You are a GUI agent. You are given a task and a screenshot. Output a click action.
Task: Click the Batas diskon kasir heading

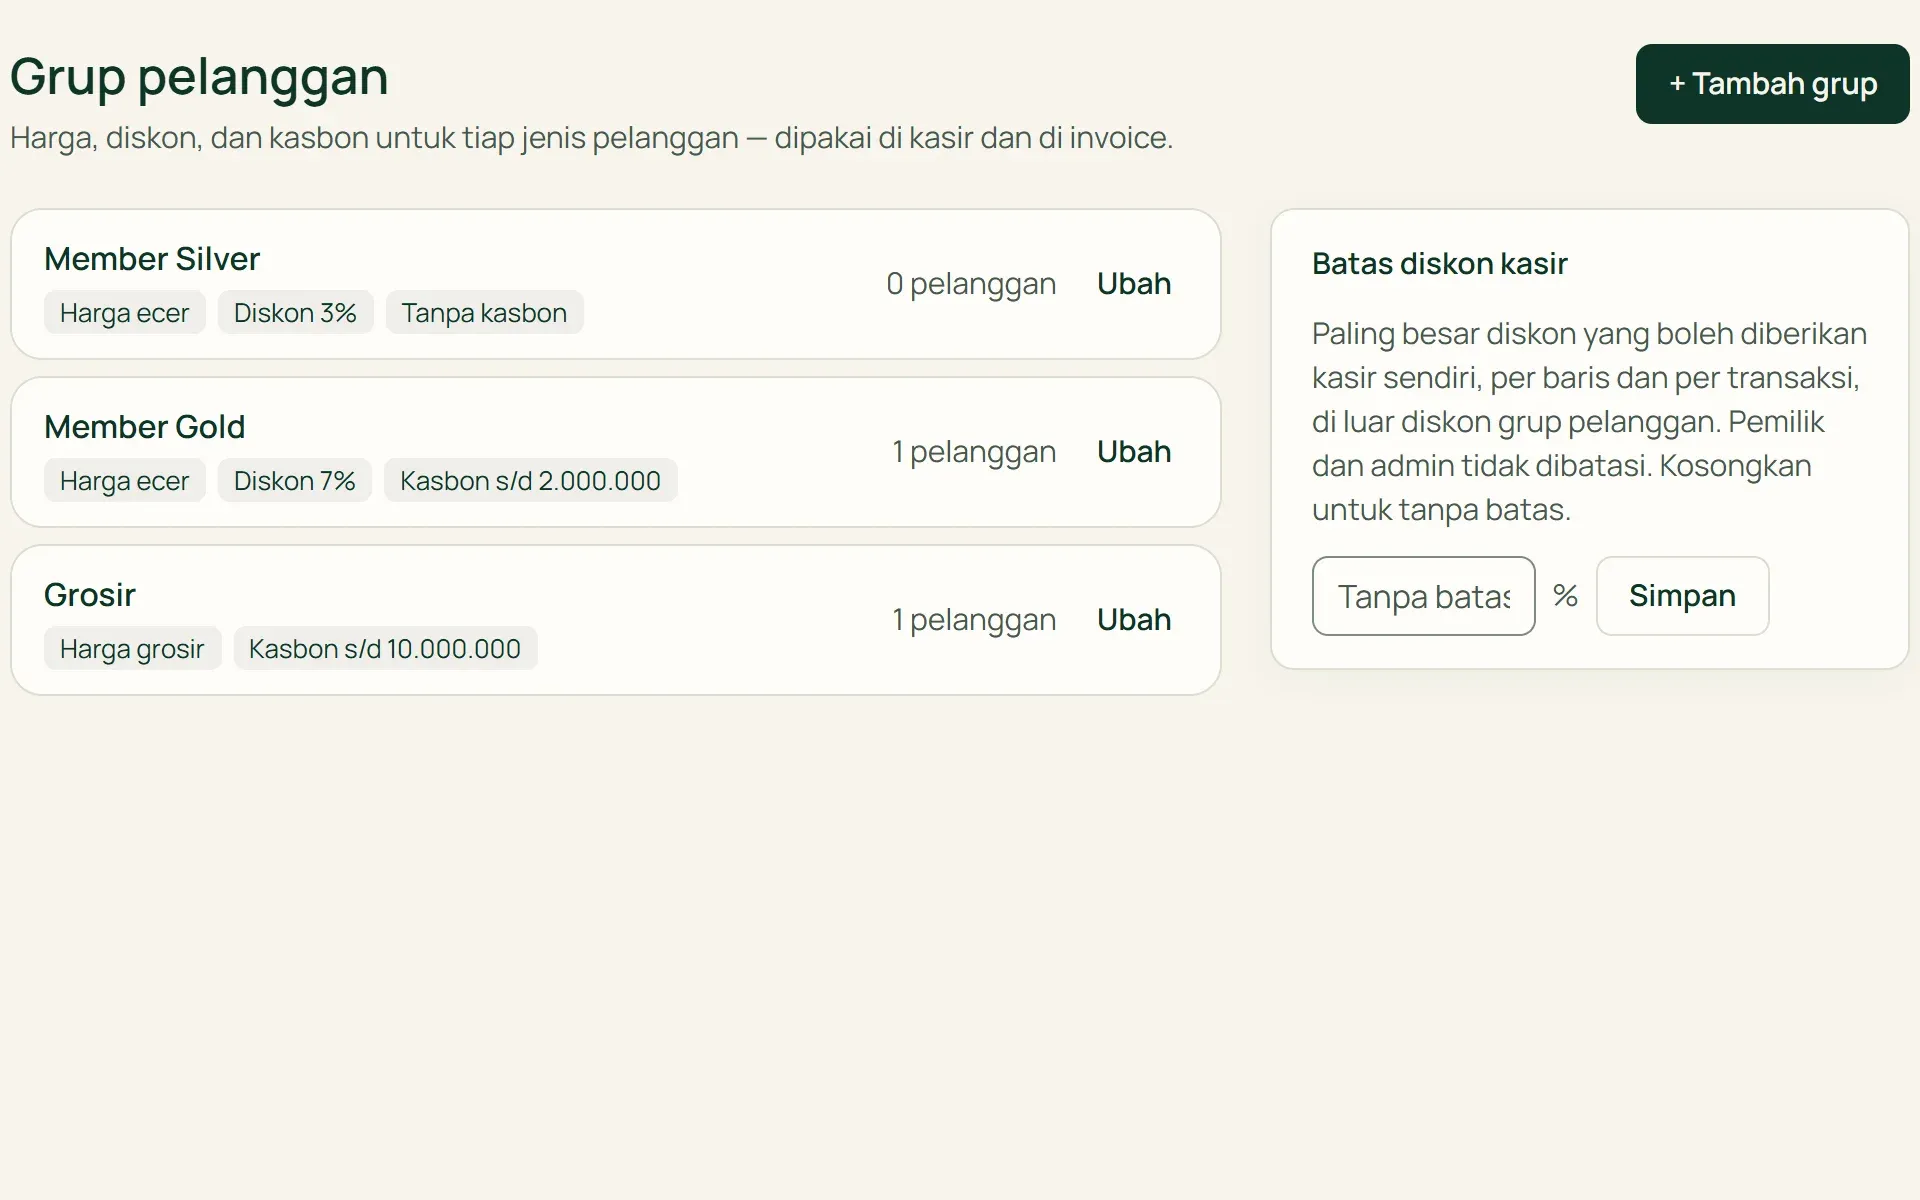[1439, 264]
